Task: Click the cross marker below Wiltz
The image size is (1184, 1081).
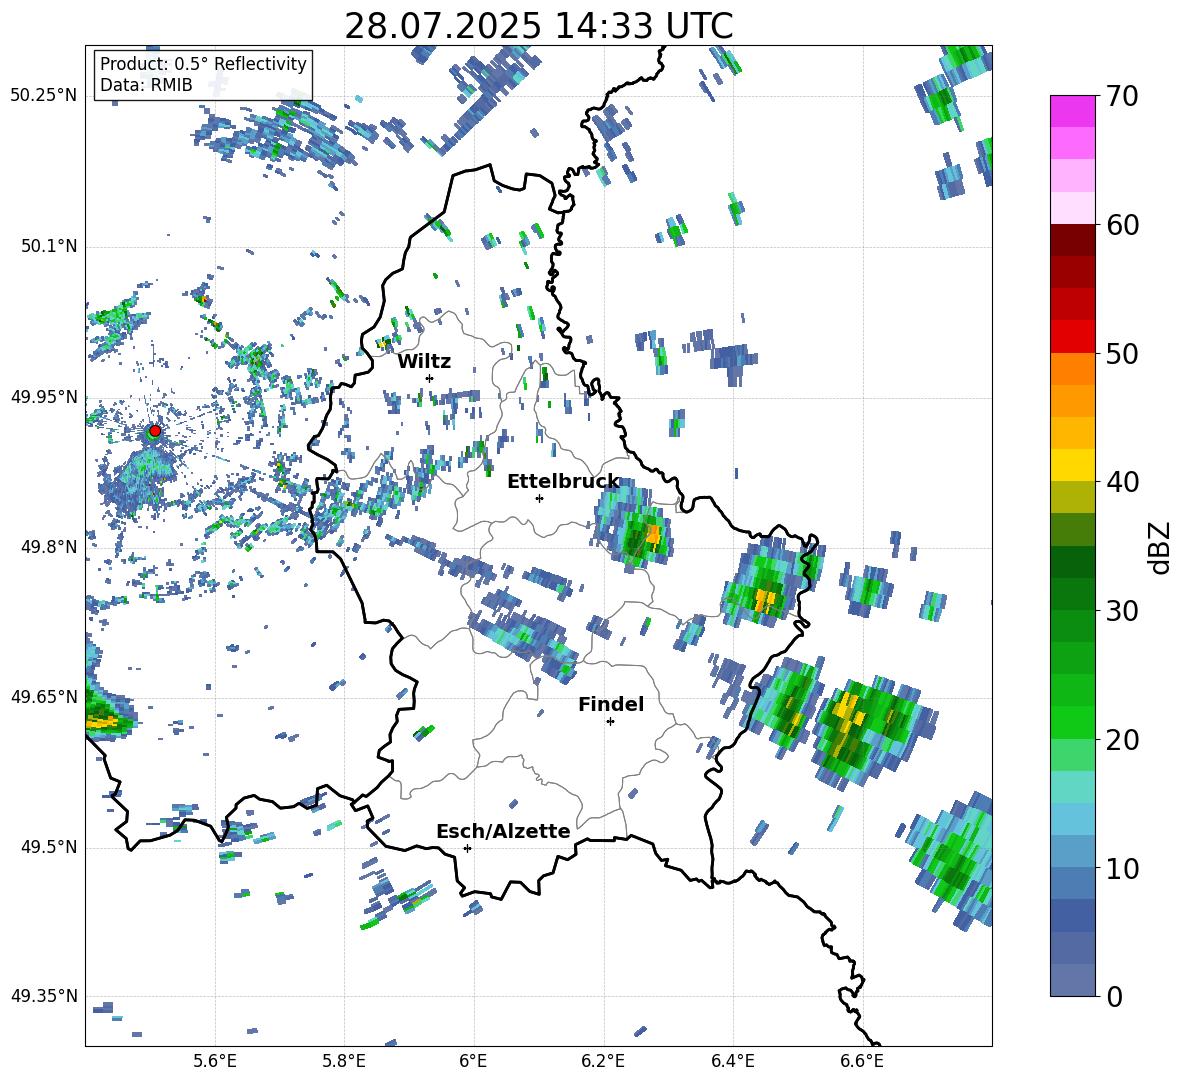Action: pyautogui.click(x=430, y=378)
